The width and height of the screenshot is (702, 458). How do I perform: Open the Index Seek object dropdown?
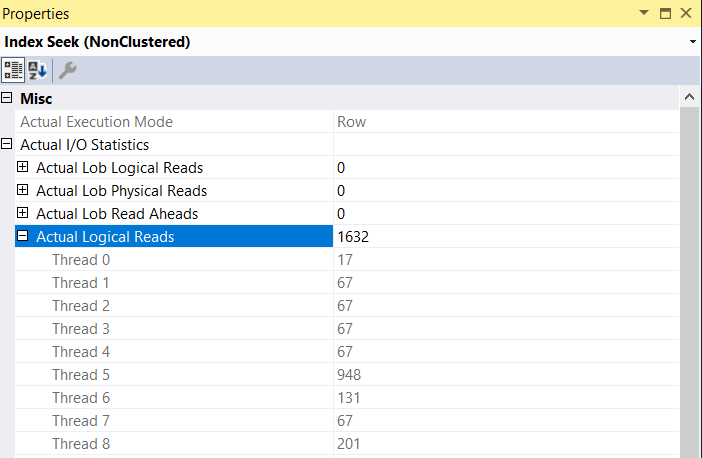(x=693, y=42)
